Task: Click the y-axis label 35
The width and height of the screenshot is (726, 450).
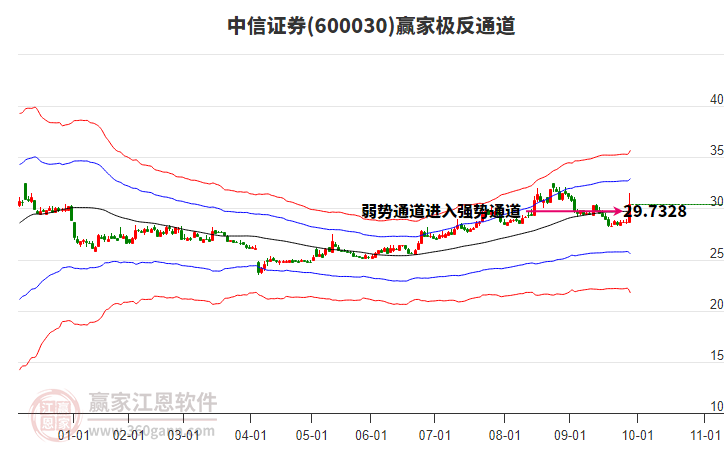Action: (x=717, y=150)
